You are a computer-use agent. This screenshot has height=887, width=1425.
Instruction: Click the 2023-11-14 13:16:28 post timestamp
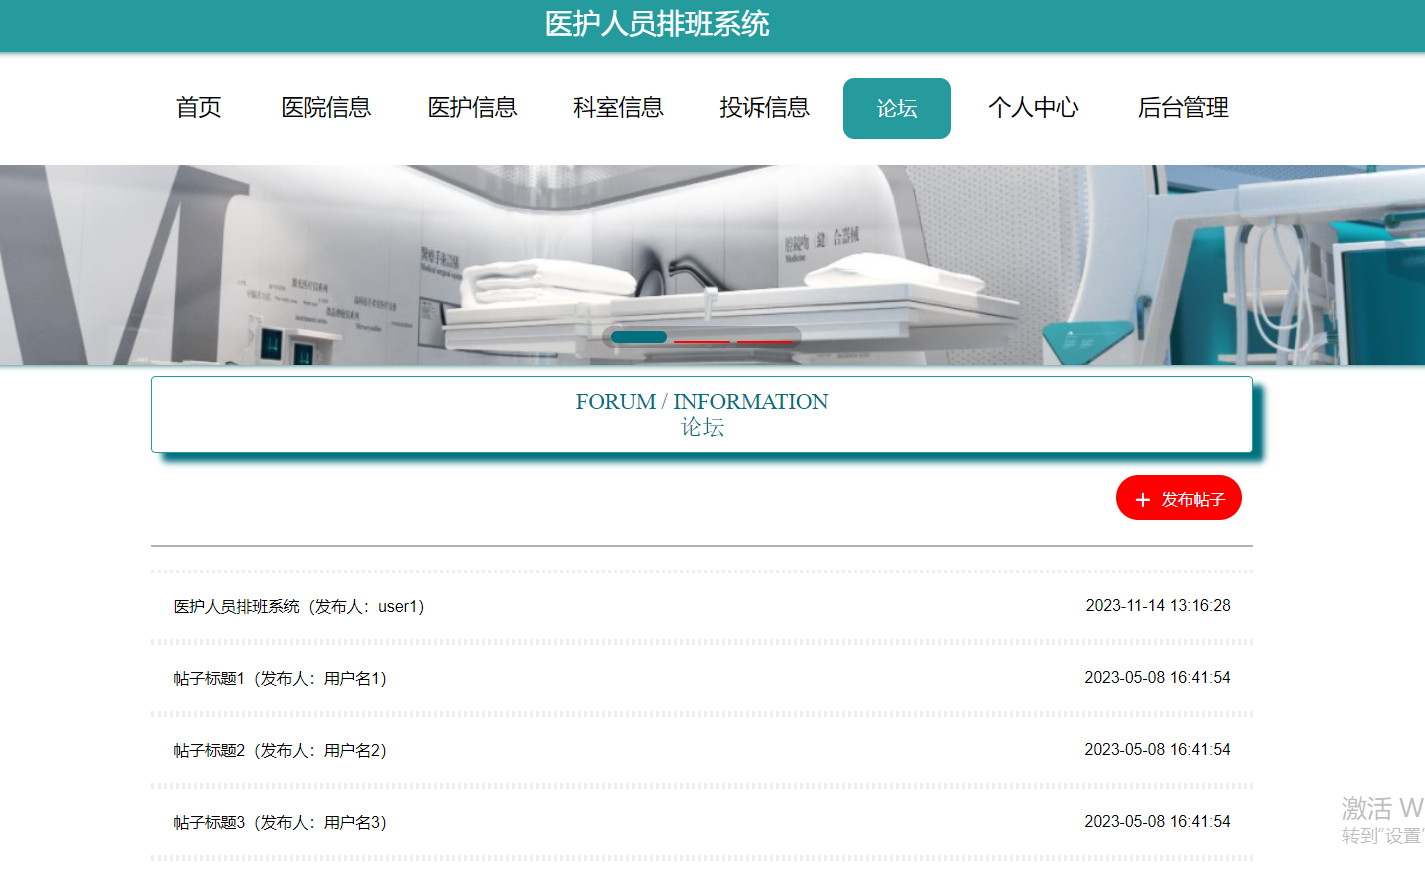pyautogui.click(x=1158, y=605)
